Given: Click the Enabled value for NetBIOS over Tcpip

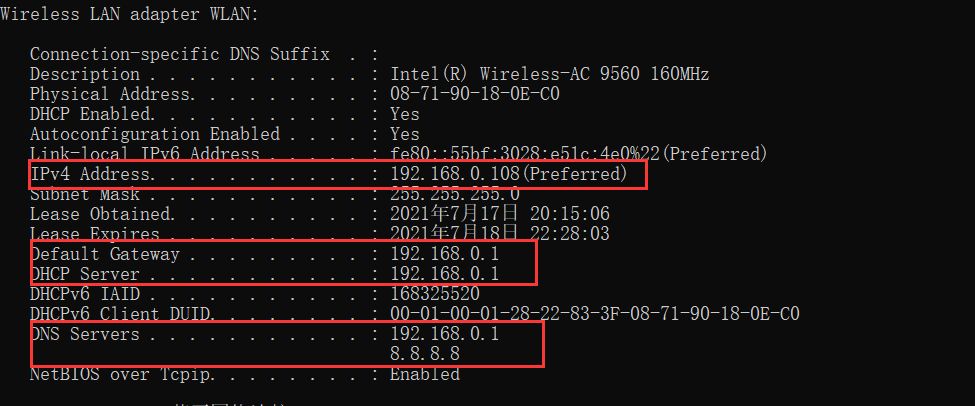Looking at the screenshot, I should coord(424,375).
